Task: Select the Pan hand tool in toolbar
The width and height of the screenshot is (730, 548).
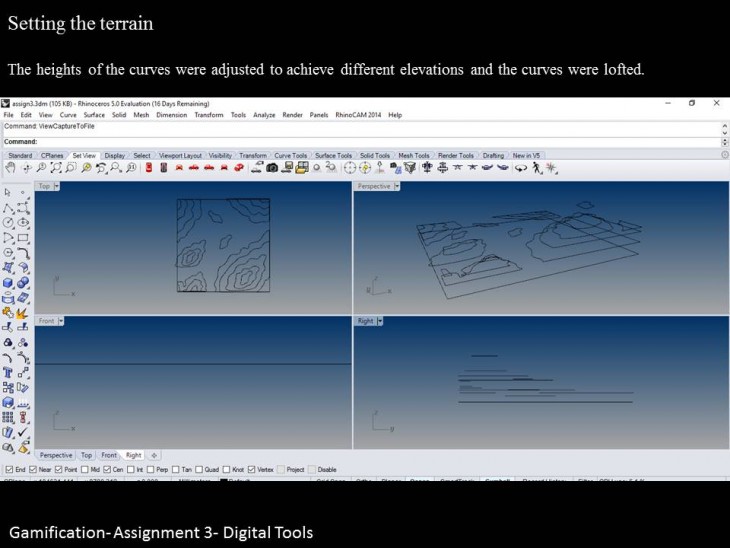Action: pos(10,168)
